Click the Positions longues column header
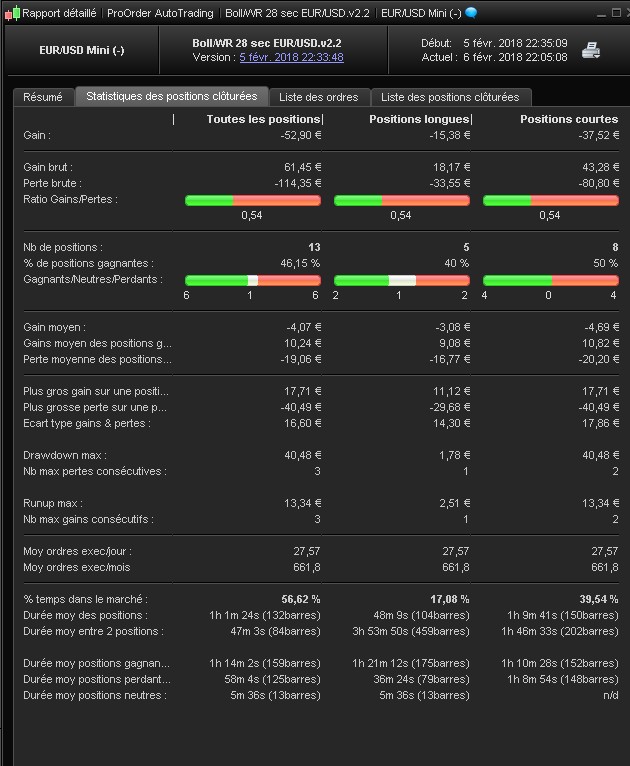 [418, 119]
